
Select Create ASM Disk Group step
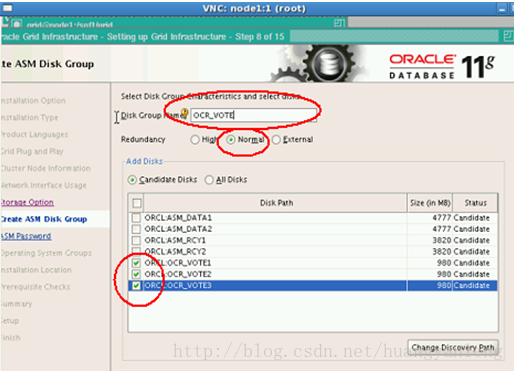click(44, 219)
